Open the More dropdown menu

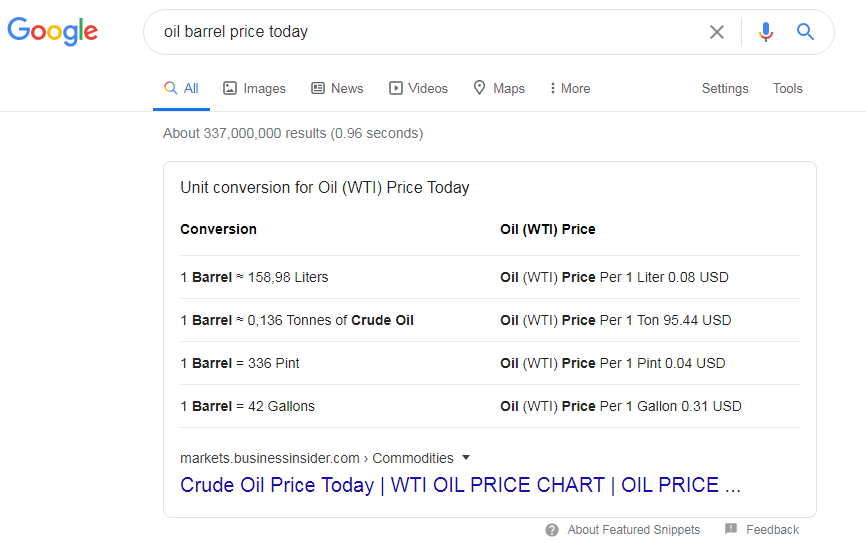coord(570,88)
